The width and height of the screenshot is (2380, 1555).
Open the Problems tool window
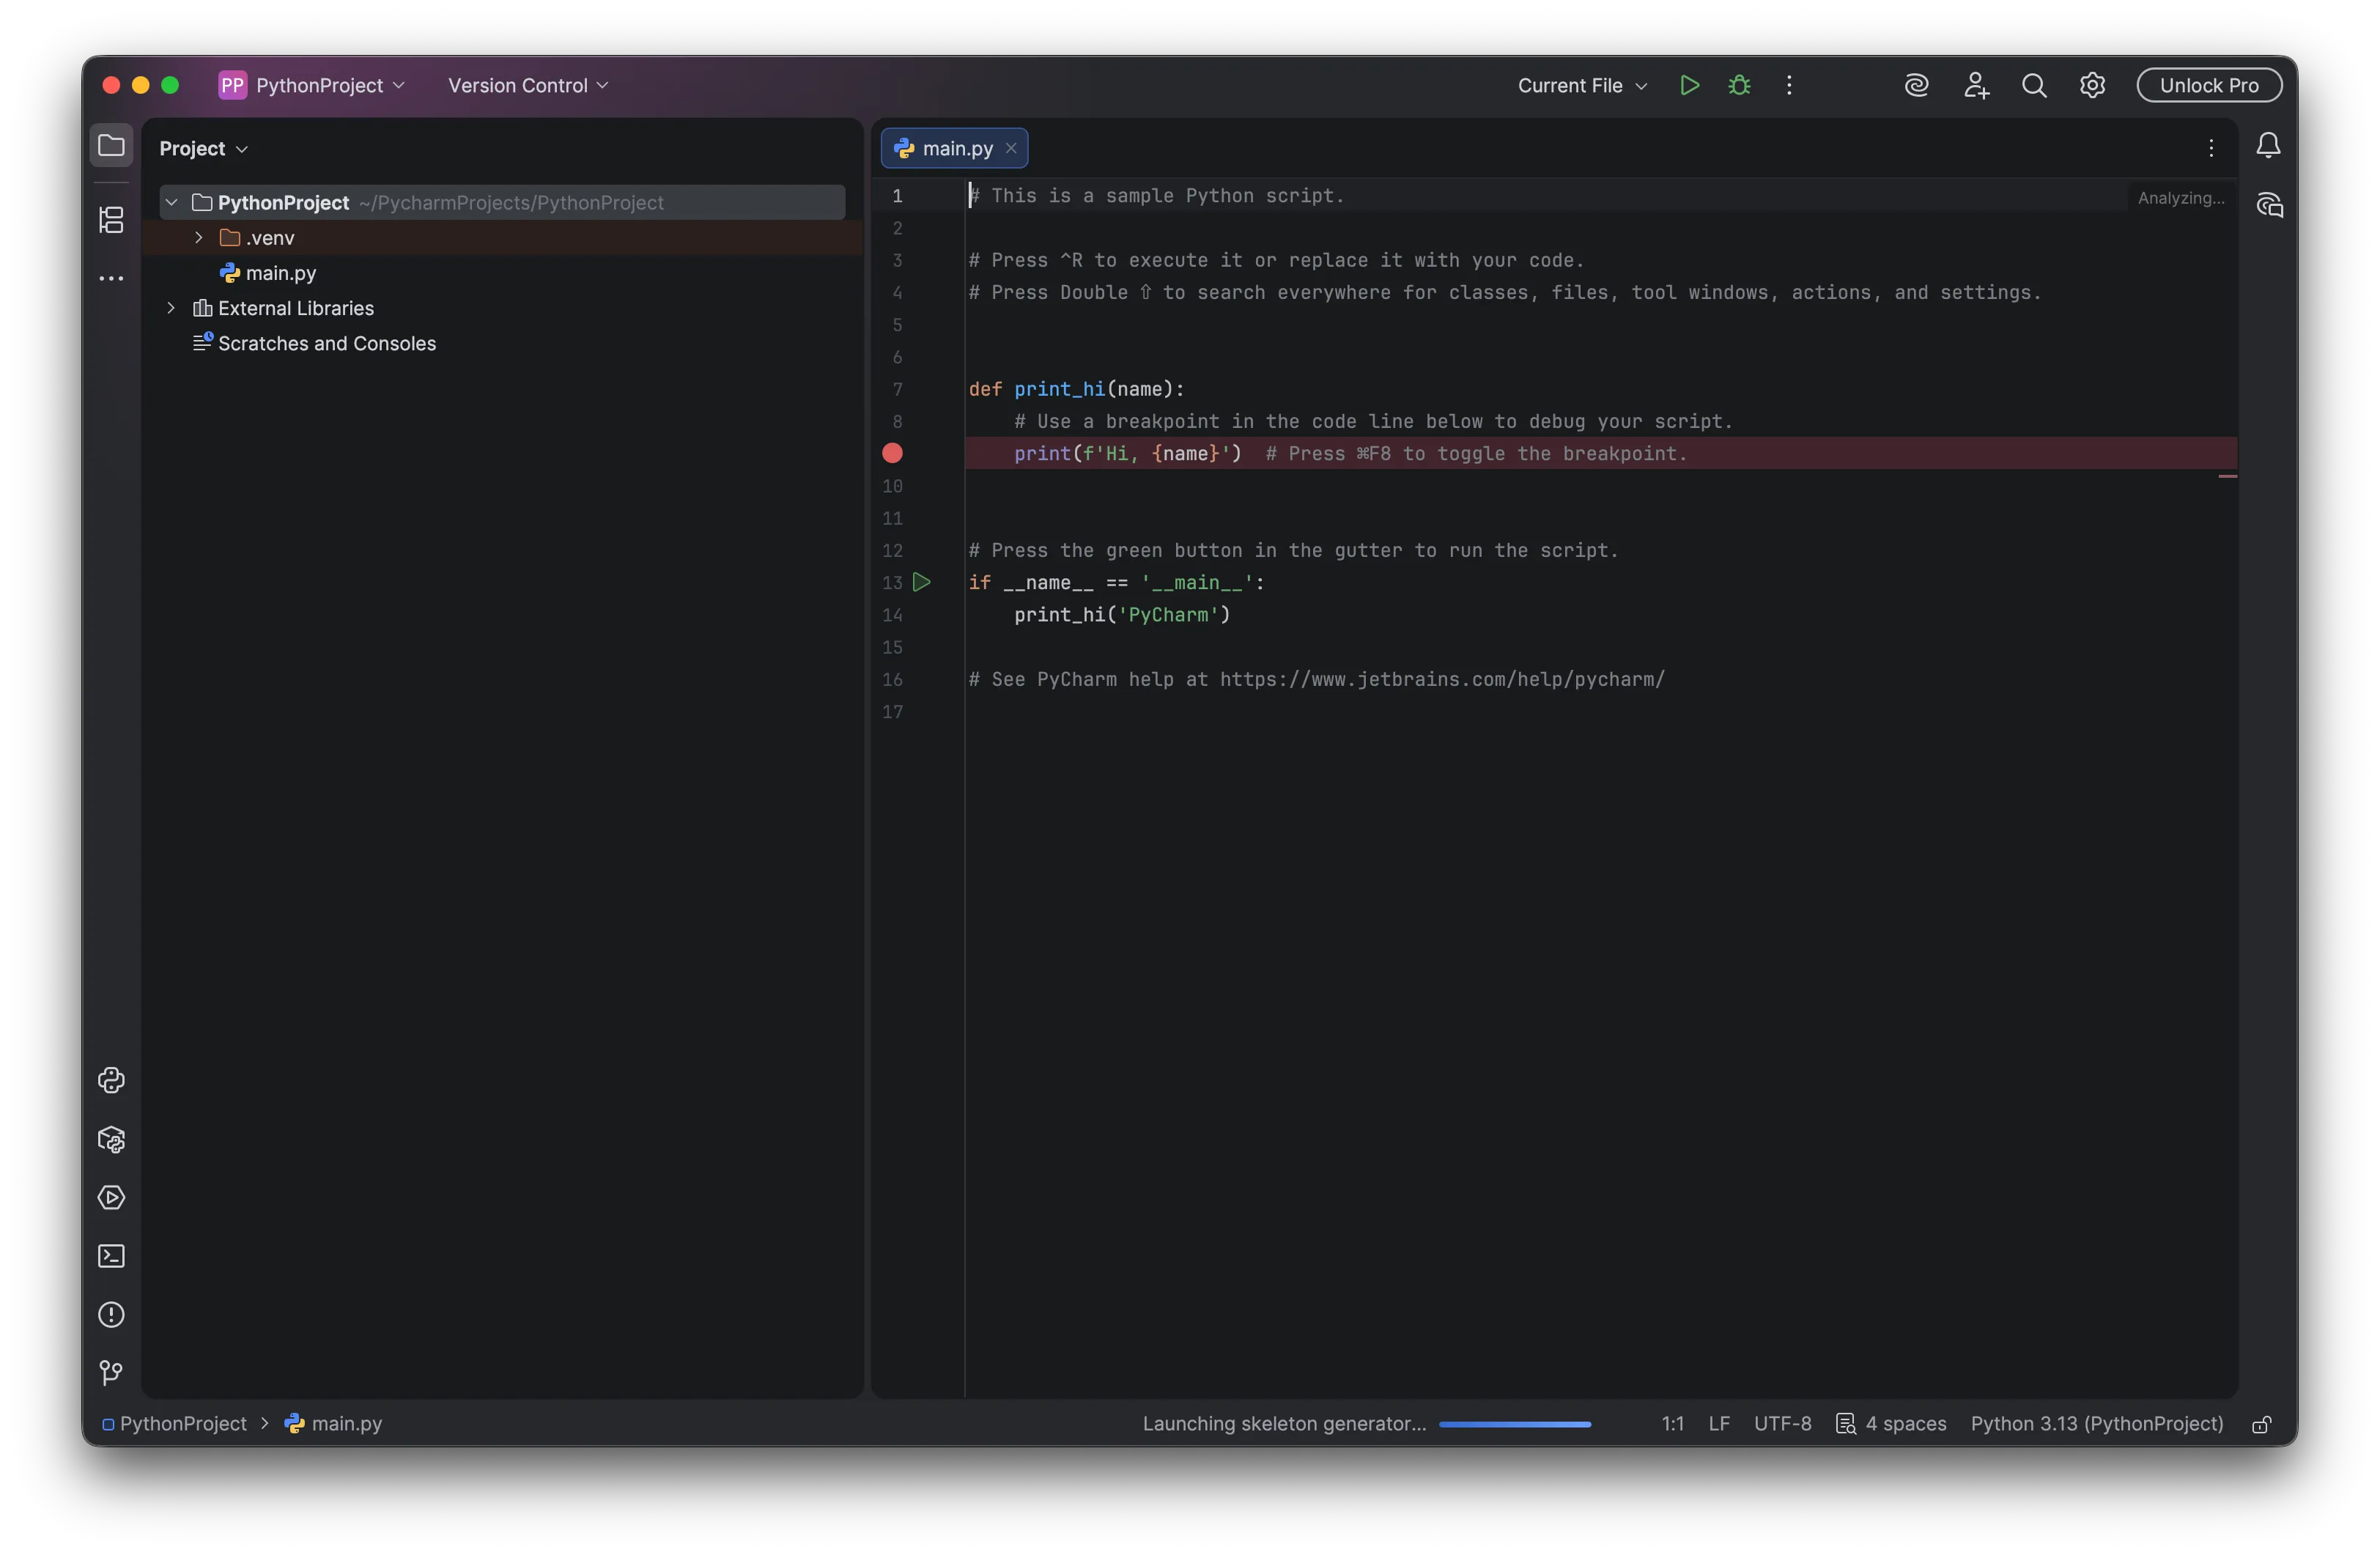pos(112,1315)
